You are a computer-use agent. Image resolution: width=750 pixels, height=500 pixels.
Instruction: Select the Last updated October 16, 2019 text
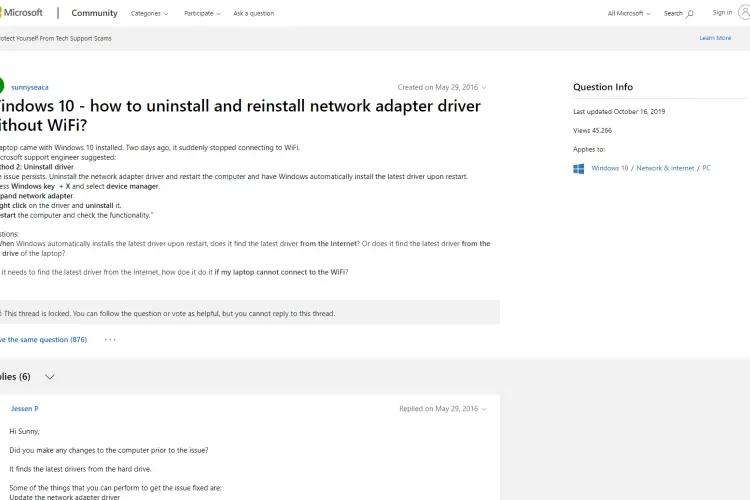(x=619, y=111)
